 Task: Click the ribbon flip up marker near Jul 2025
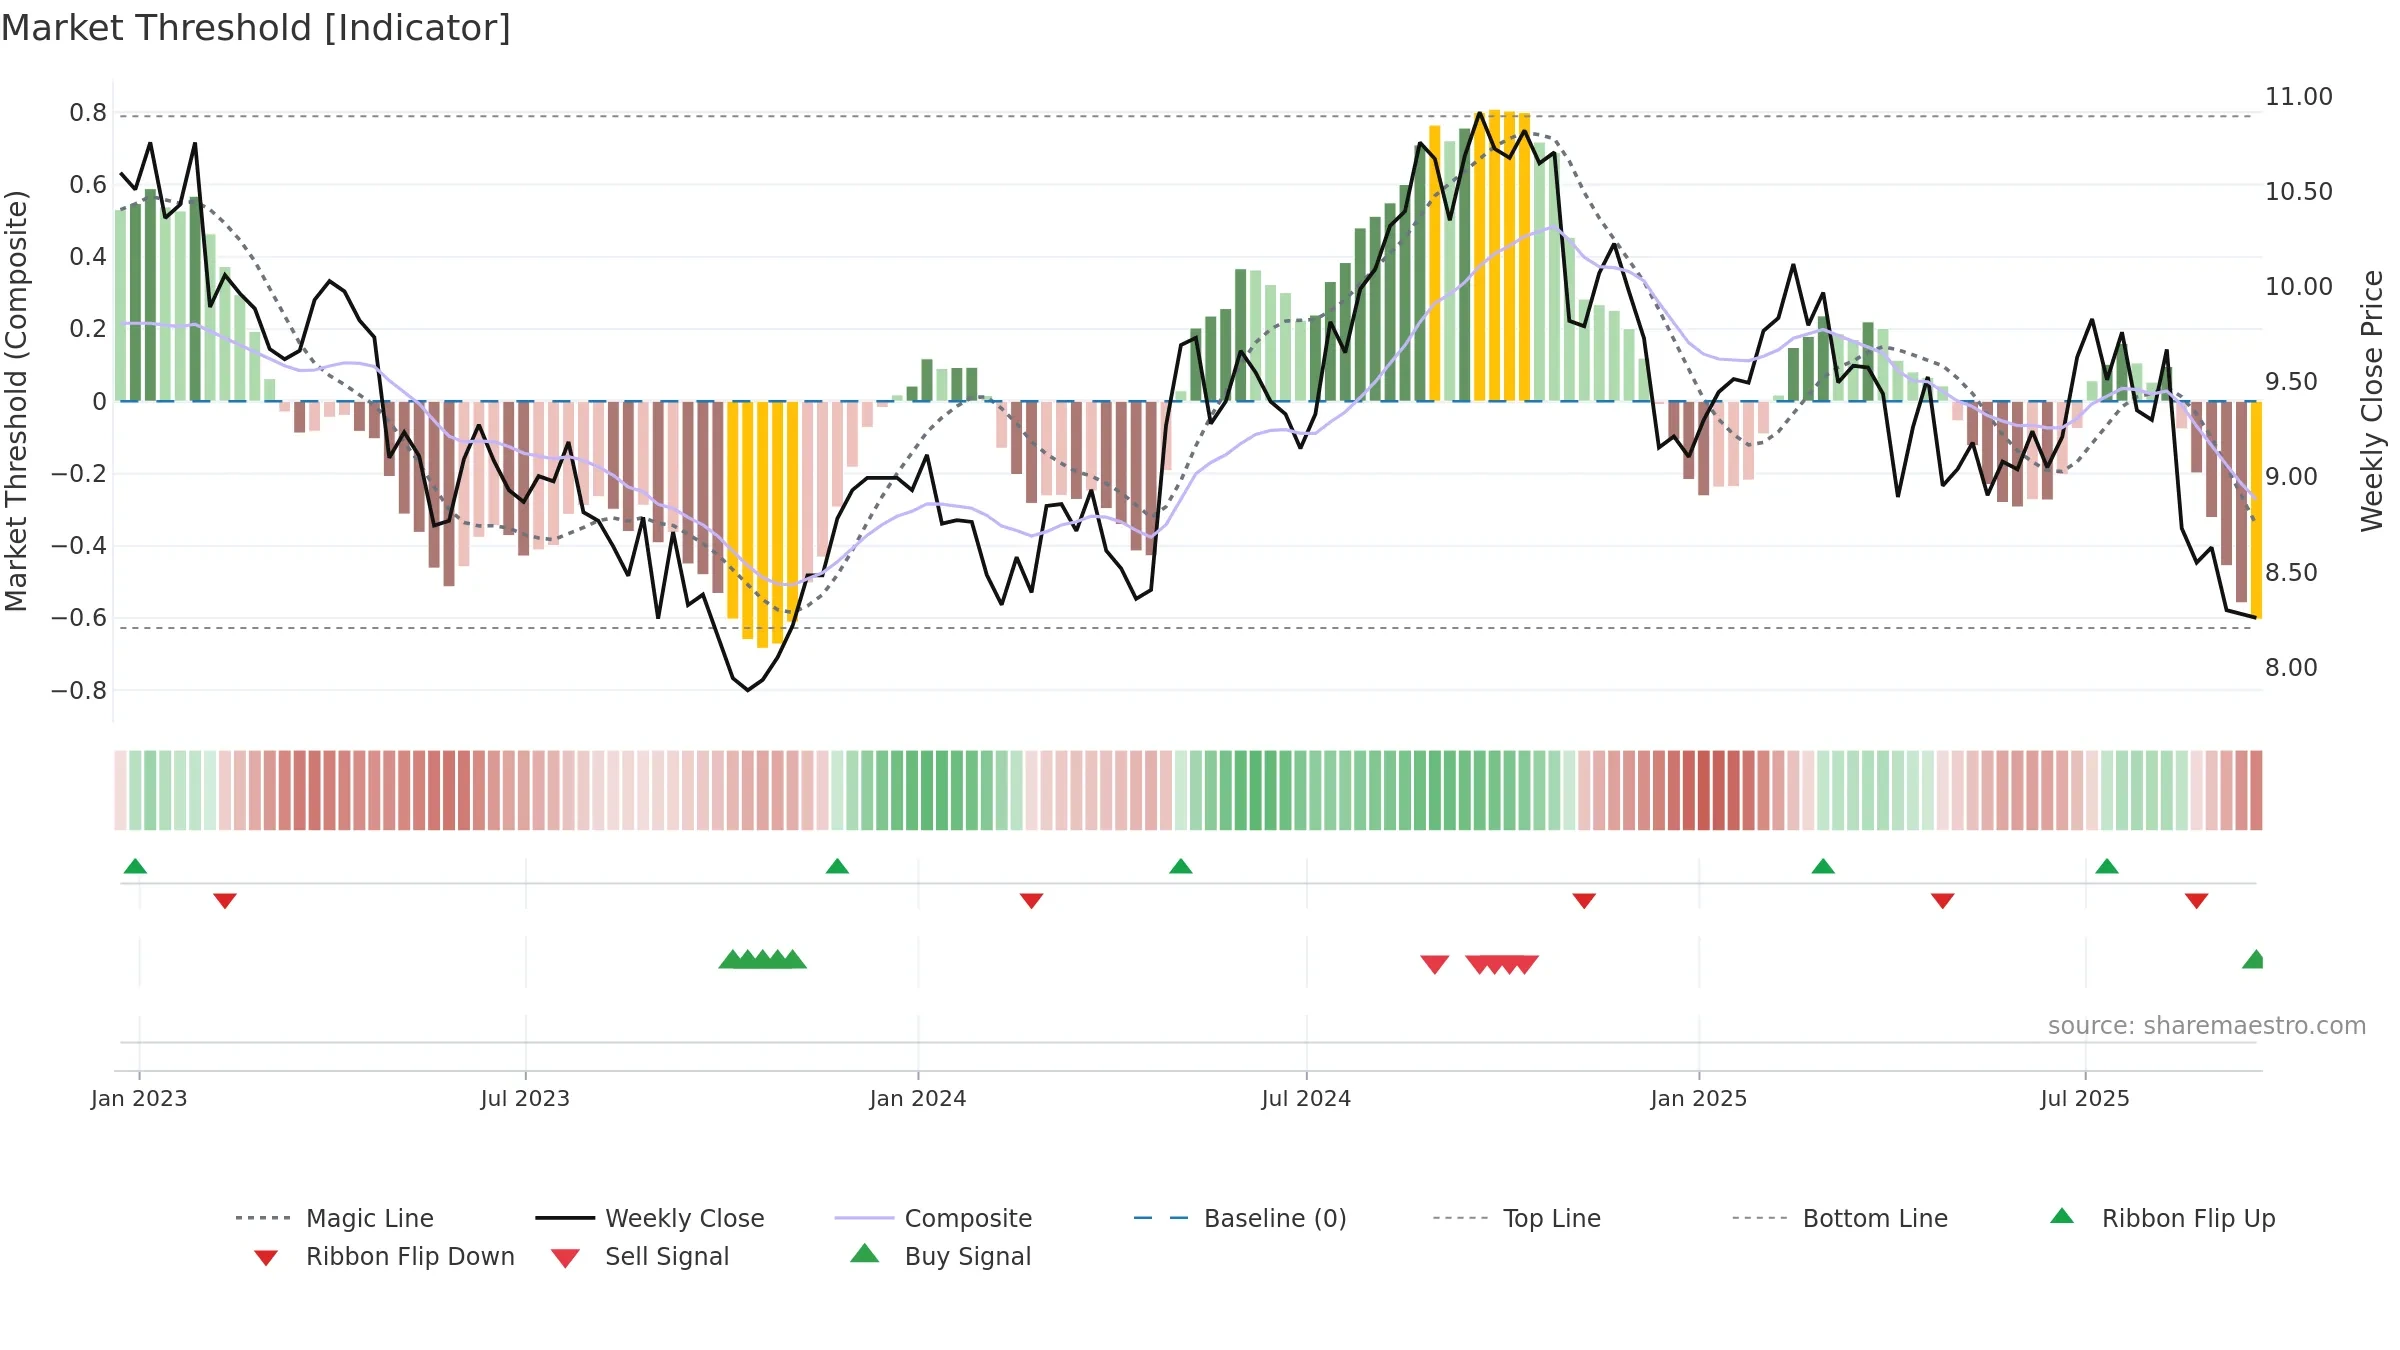(x=2107, y=866)
